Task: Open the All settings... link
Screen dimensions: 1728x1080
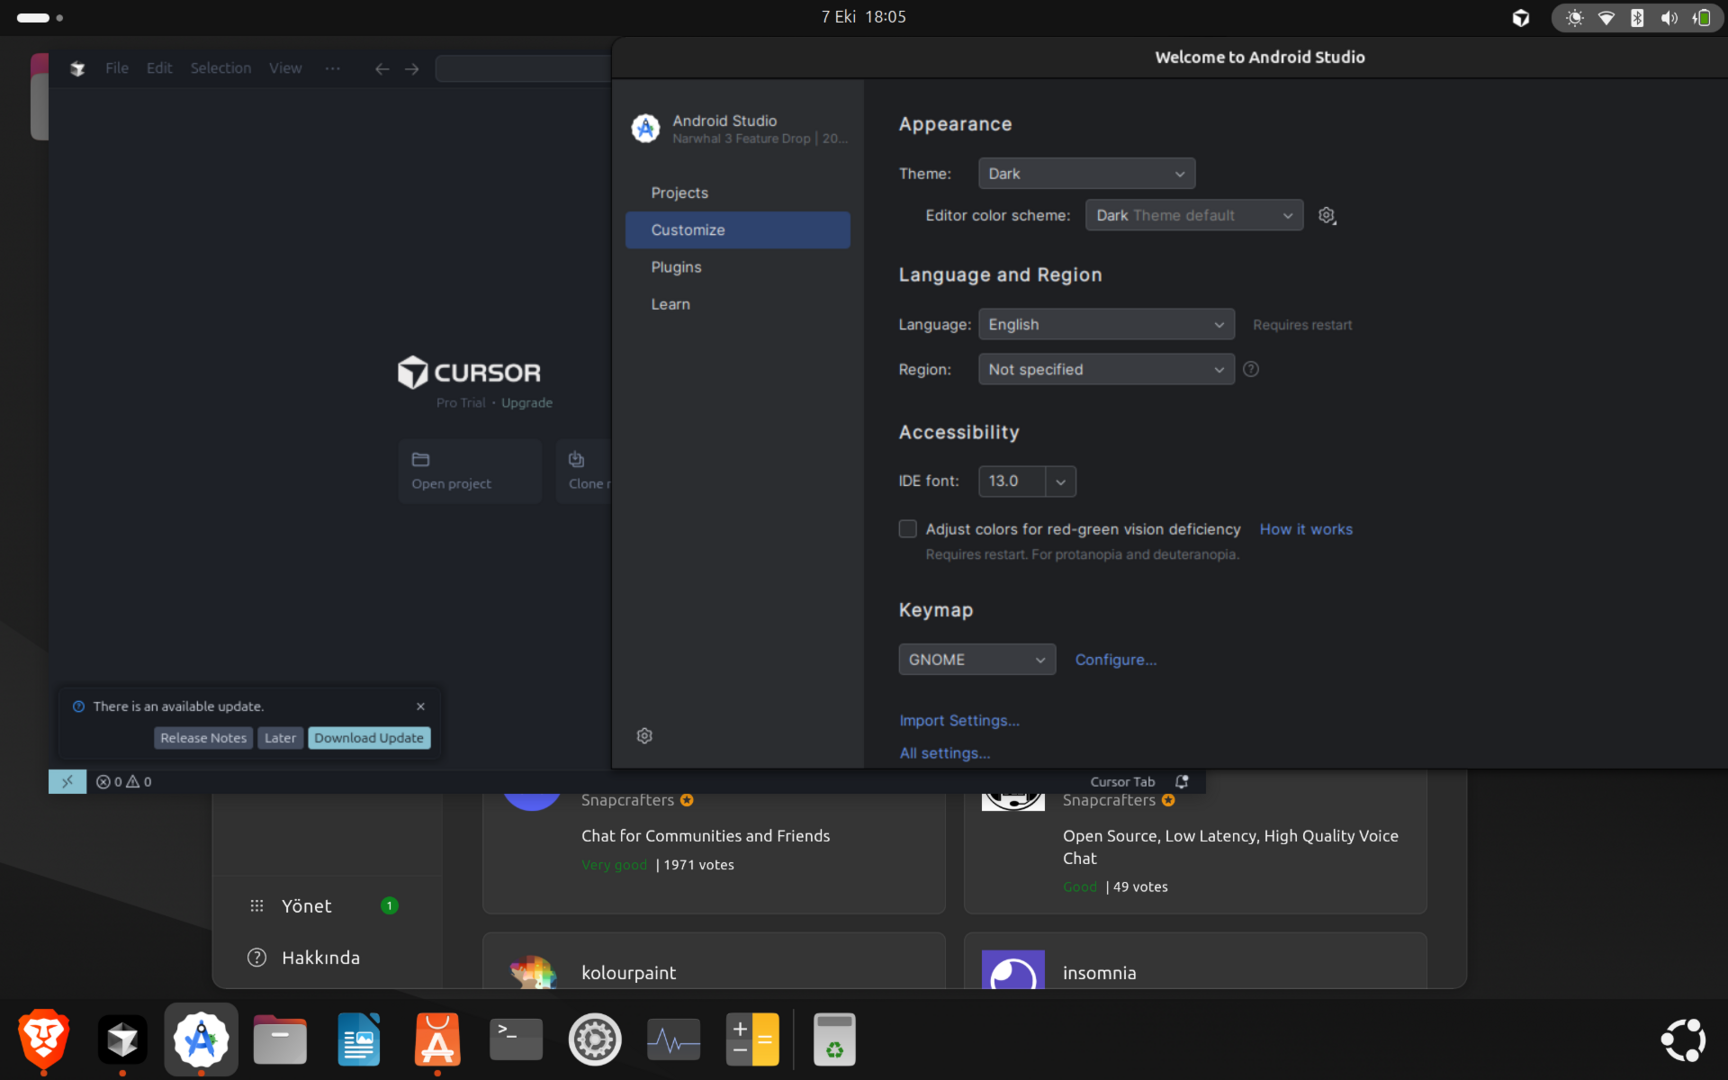Action: coord(944,754)
